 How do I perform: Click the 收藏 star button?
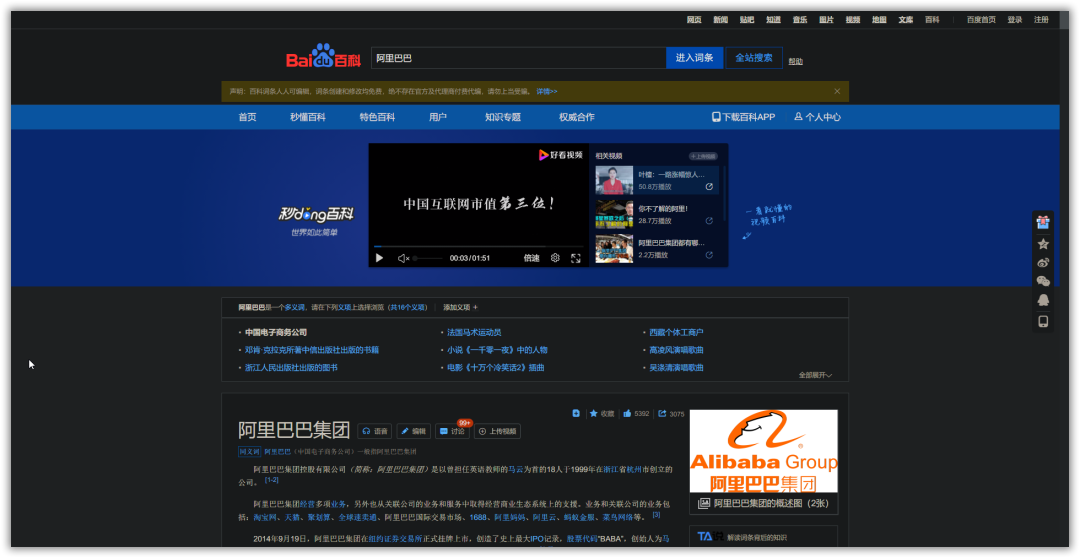pyautogui.click(x=602, y=414)
